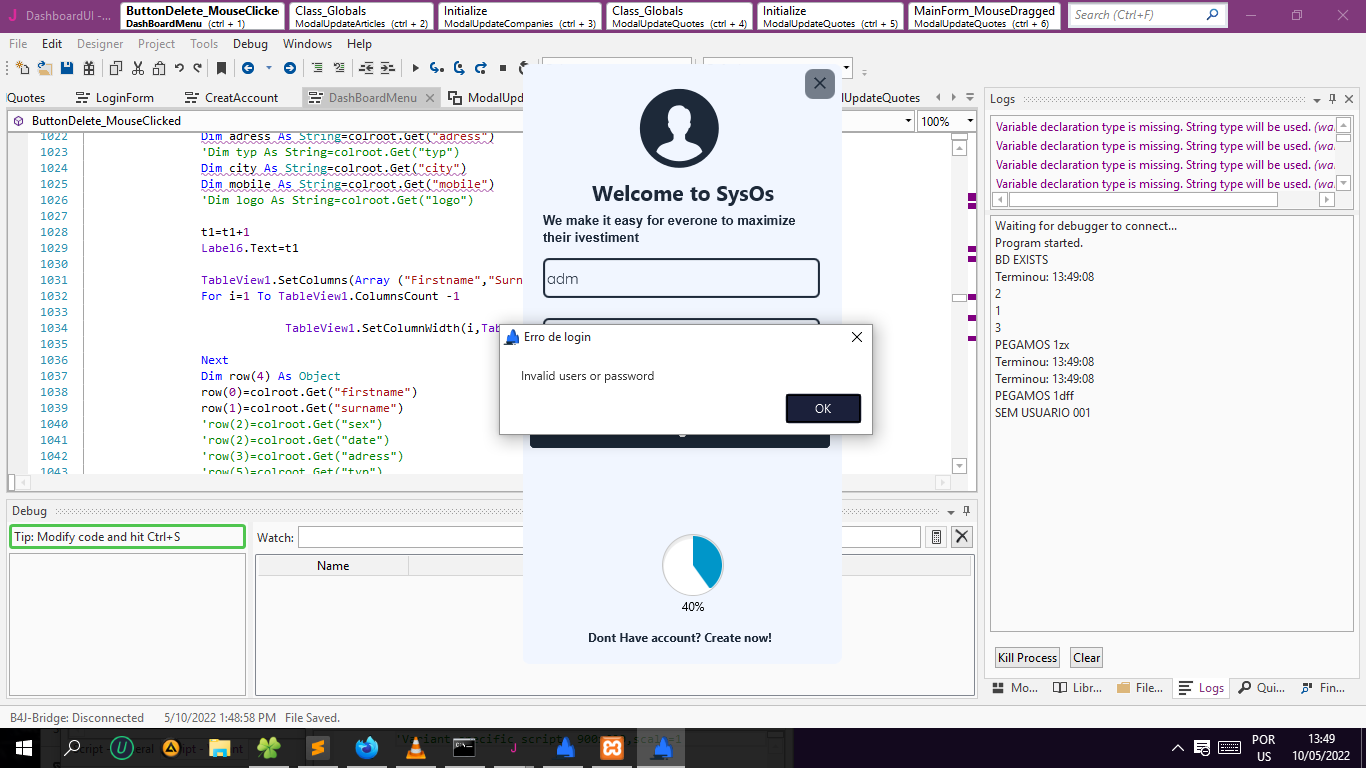Open the Debug menu

pos(250,44)
